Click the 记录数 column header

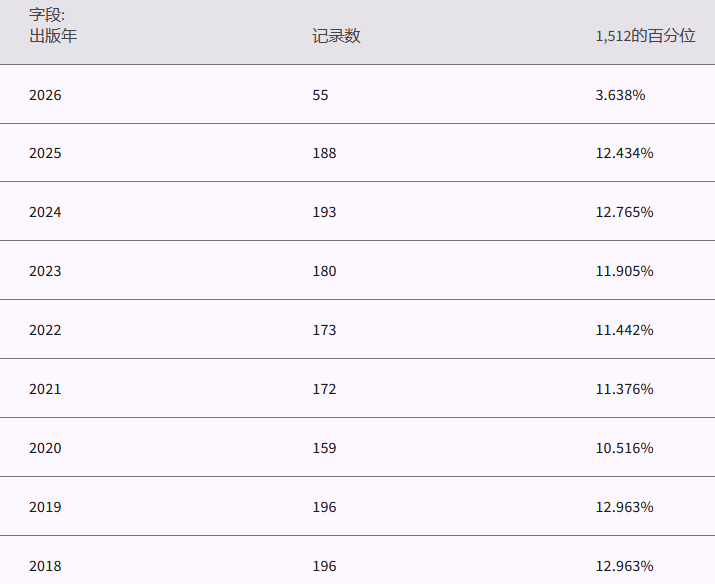(336, 36)
